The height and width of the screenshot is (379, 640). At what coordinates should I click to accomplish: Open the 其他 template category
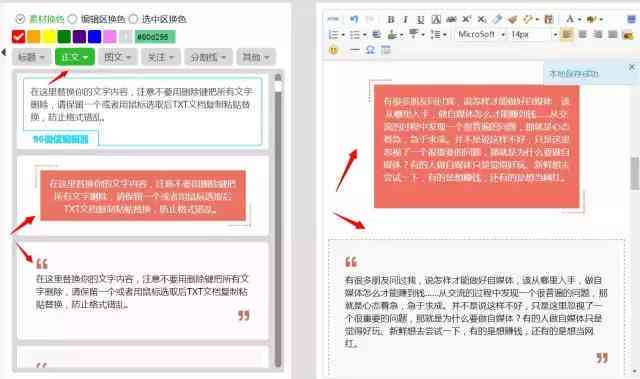(256, 57)
